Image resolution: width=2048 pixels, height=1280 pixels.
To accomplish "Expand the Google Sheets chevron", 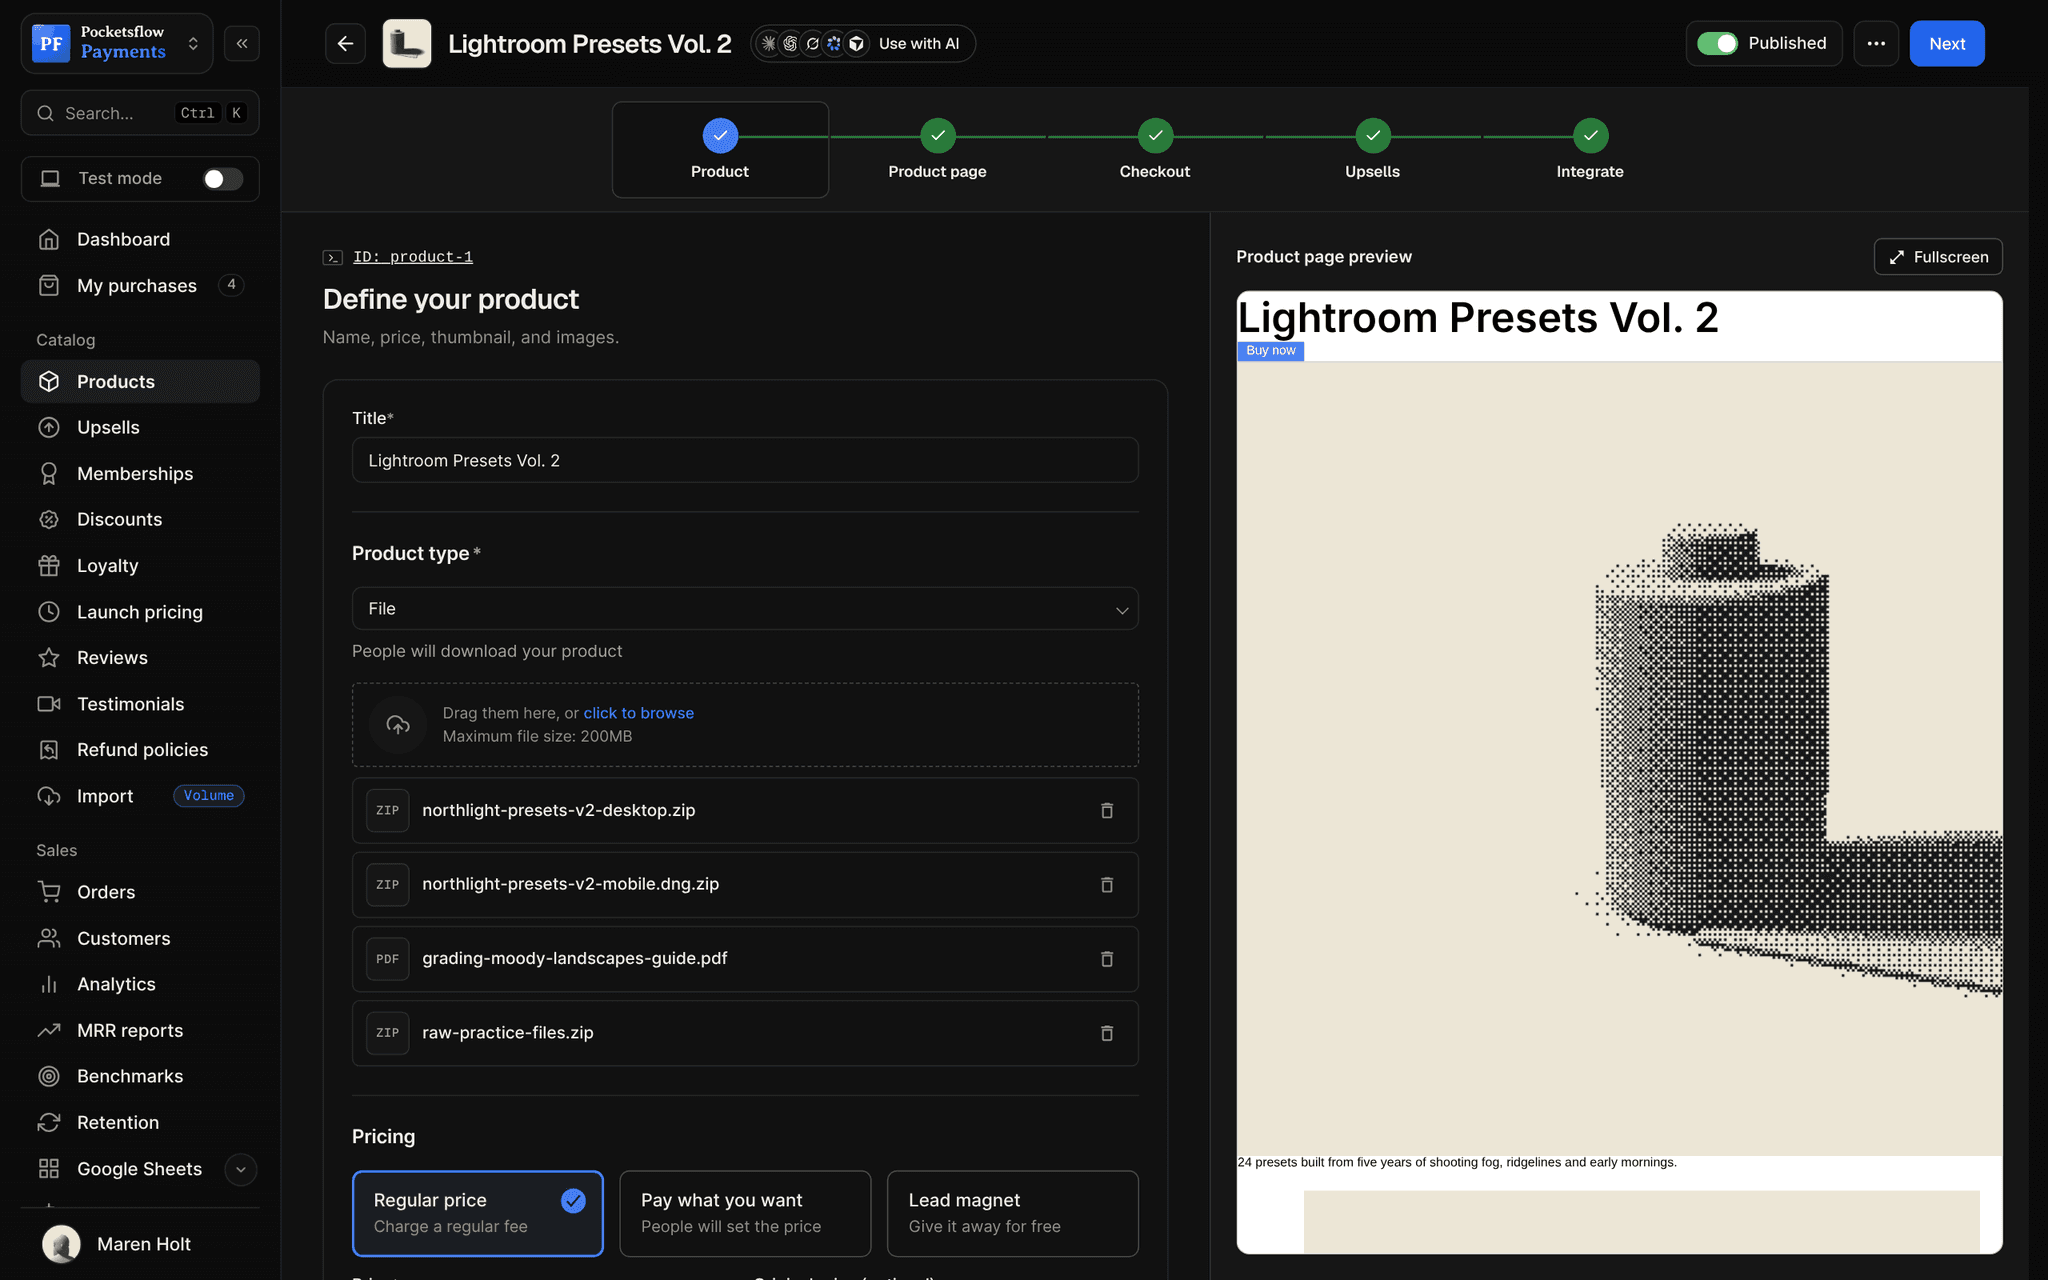I will [240, 1168].
